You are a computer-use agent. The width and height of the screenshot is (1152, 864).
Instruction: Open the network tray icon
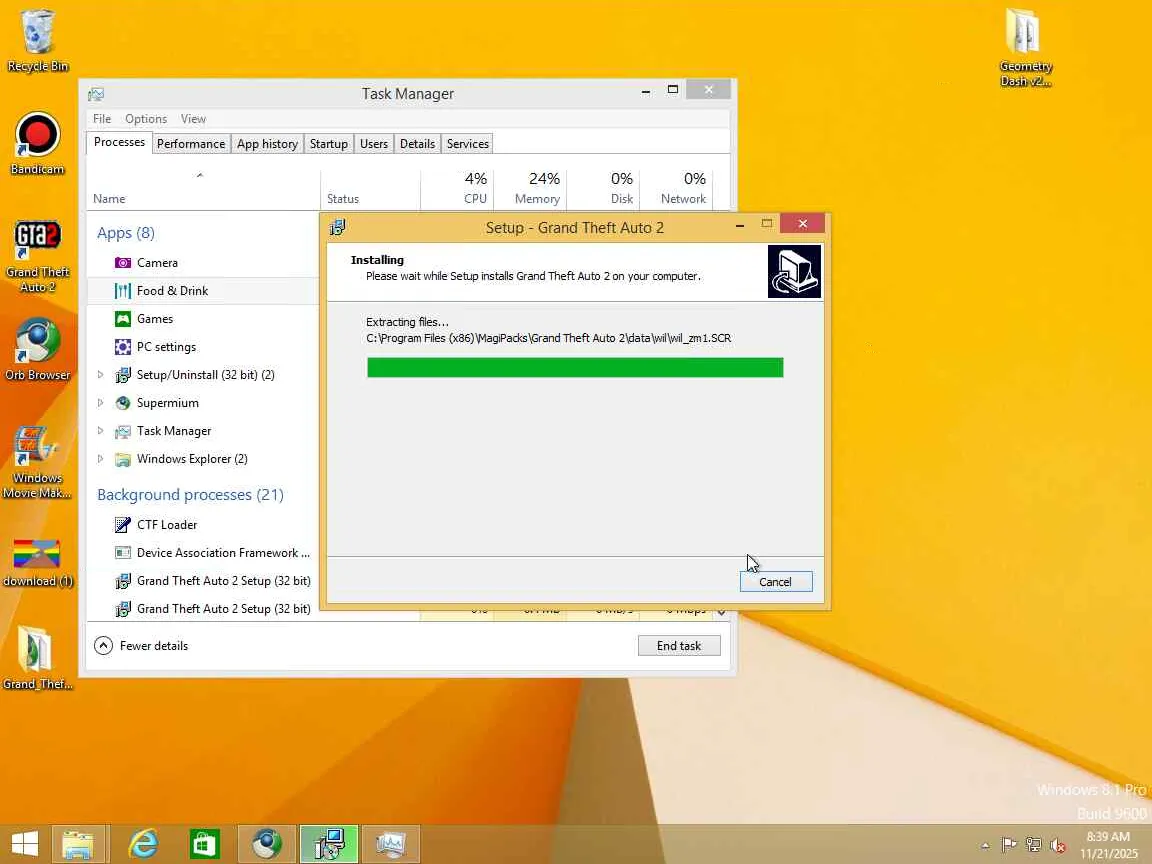(x=1034, y=845)
